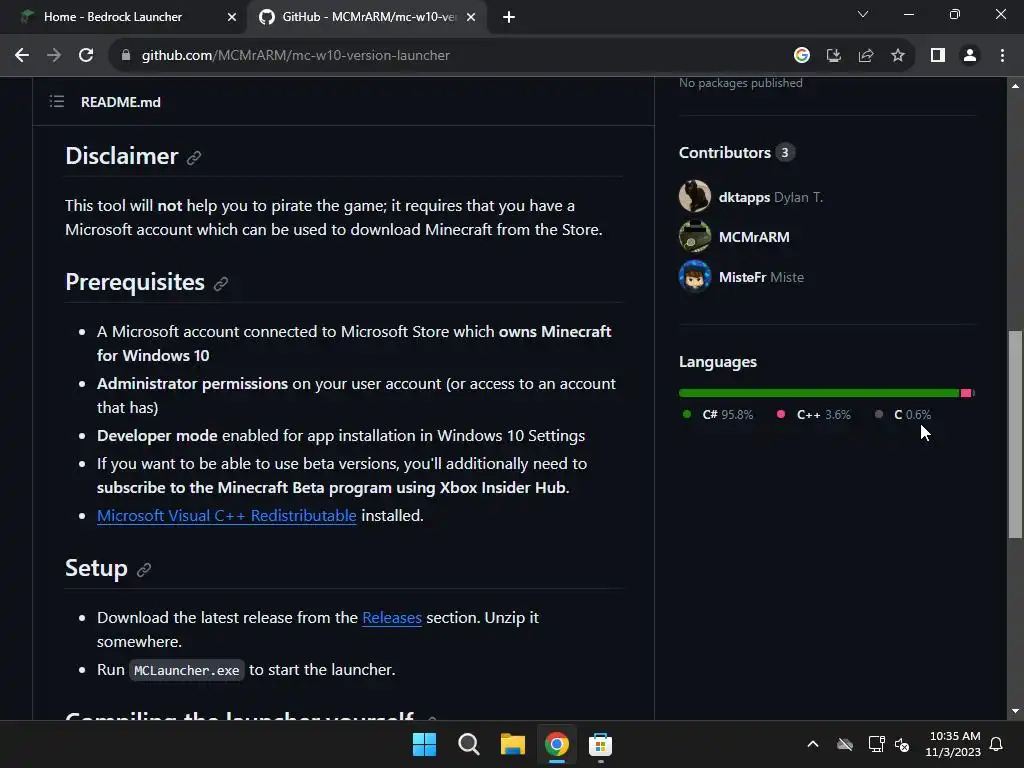Open dktapps contributor profile name
Viewport: 1024px width, 768px height.
(x=744, y=197)
